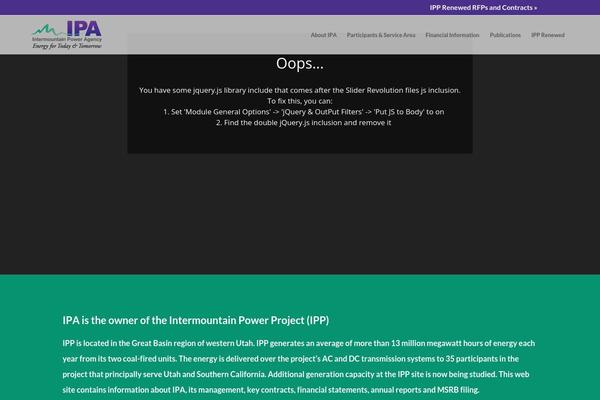Open the Financial Information menu
Viewport: 600px width, 400px height.
coord(452,35)
